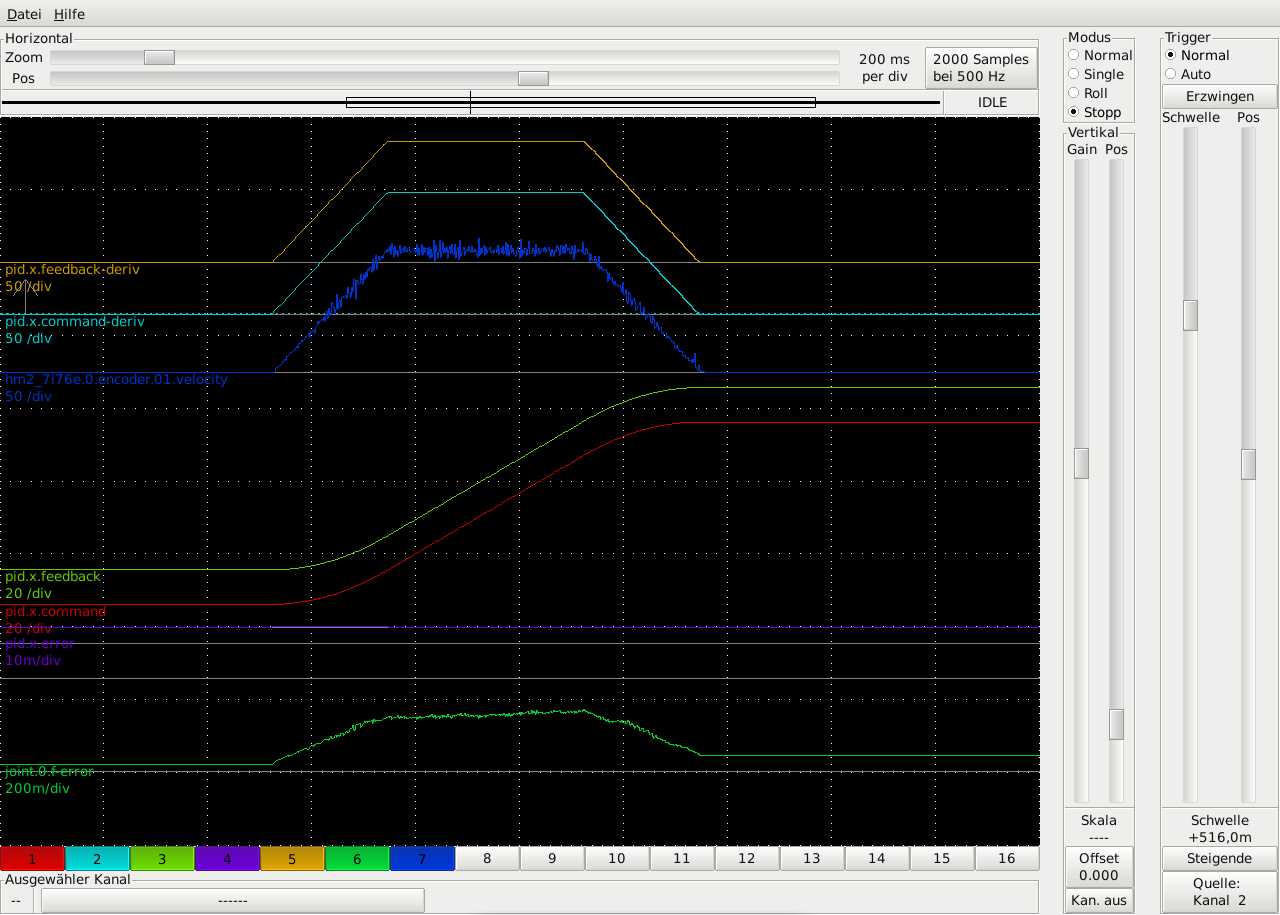
Task: Select Roll mode radio button
Action: 1088,93
